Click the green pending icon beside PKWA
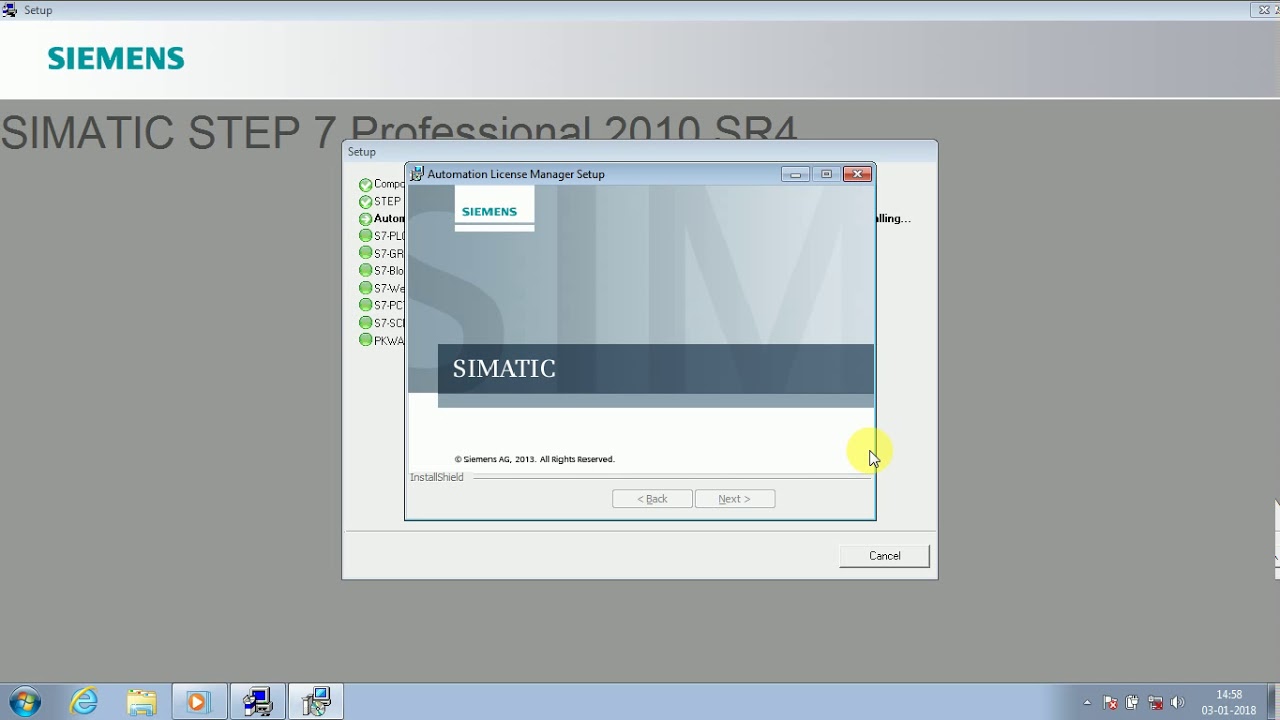1280x720 pixels. 366,340
